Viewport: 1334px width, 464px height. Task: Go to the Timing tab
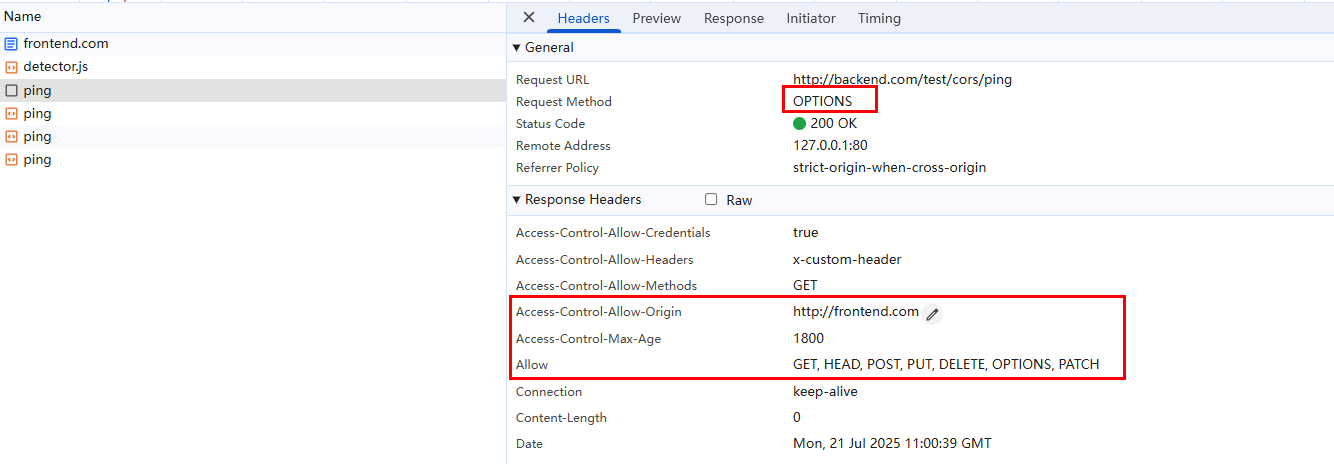(x=879, y=18)
